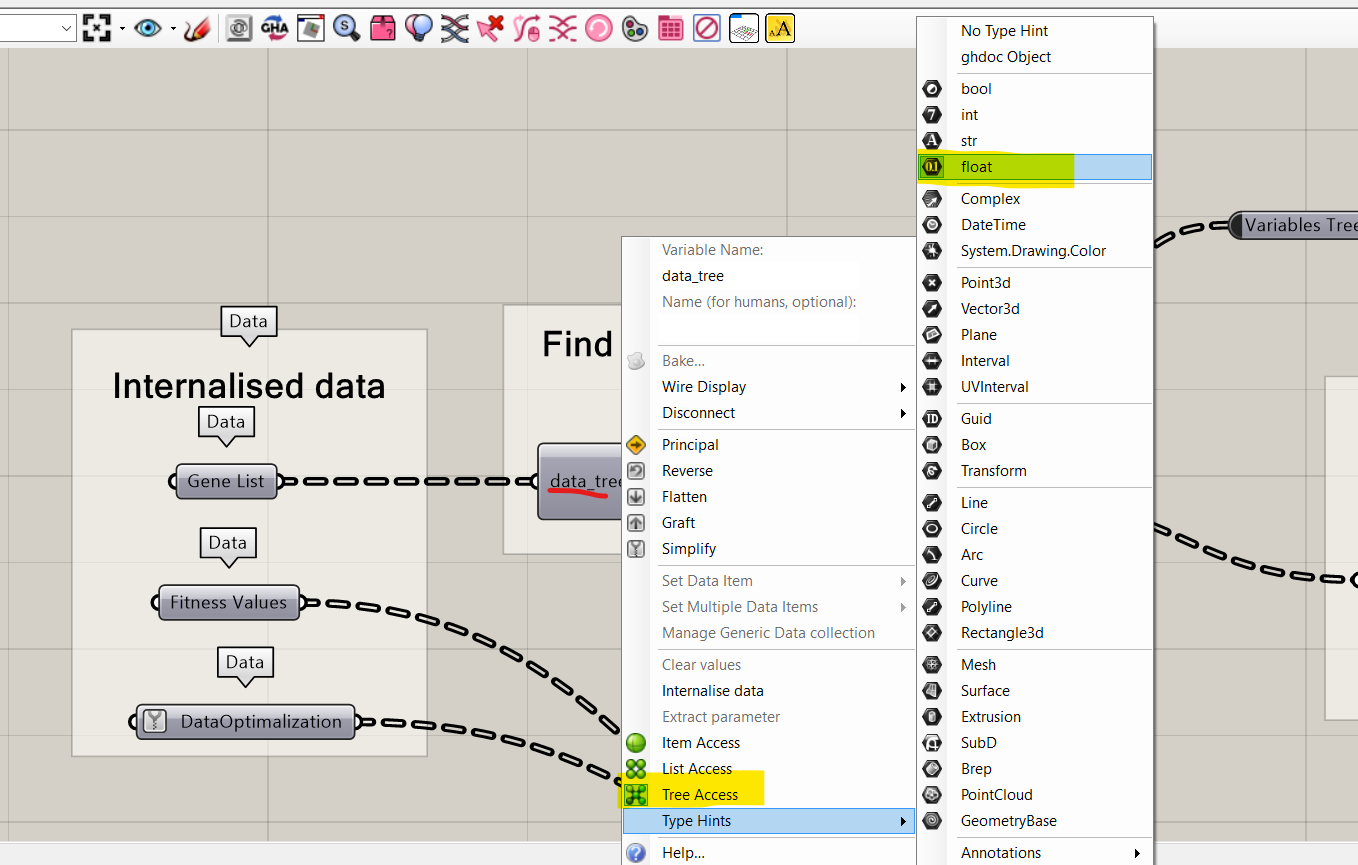
Task: Click the magnifier S search icon
Action: click(346, 29)
